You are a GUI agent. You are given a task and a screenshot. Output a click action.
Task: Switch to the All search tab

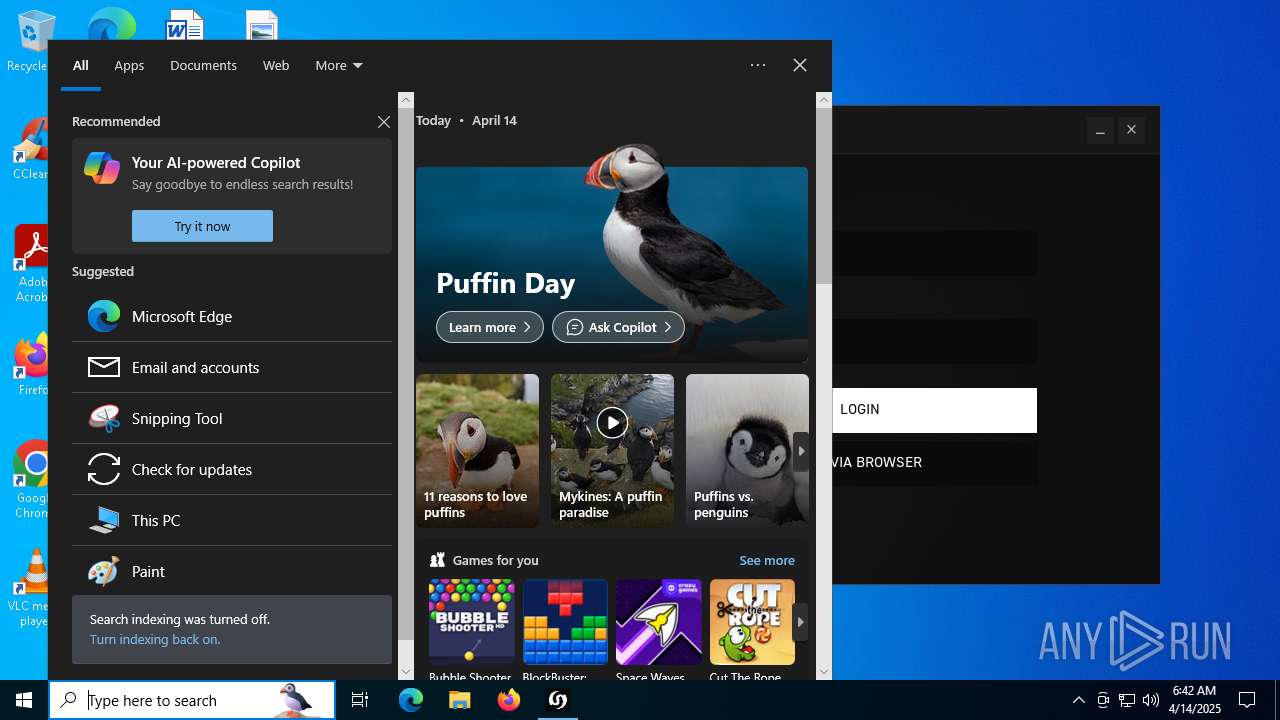(x=81, y=65)
